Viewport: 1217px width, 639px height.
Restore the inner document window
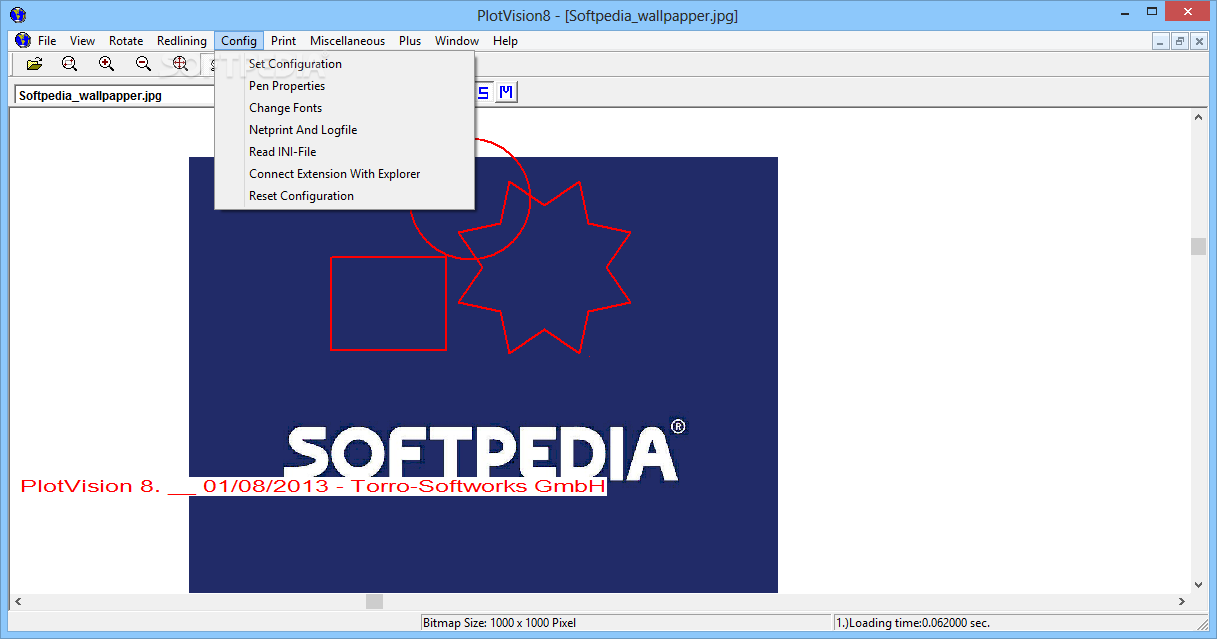pyautogui.click(x=1180, y=41)
